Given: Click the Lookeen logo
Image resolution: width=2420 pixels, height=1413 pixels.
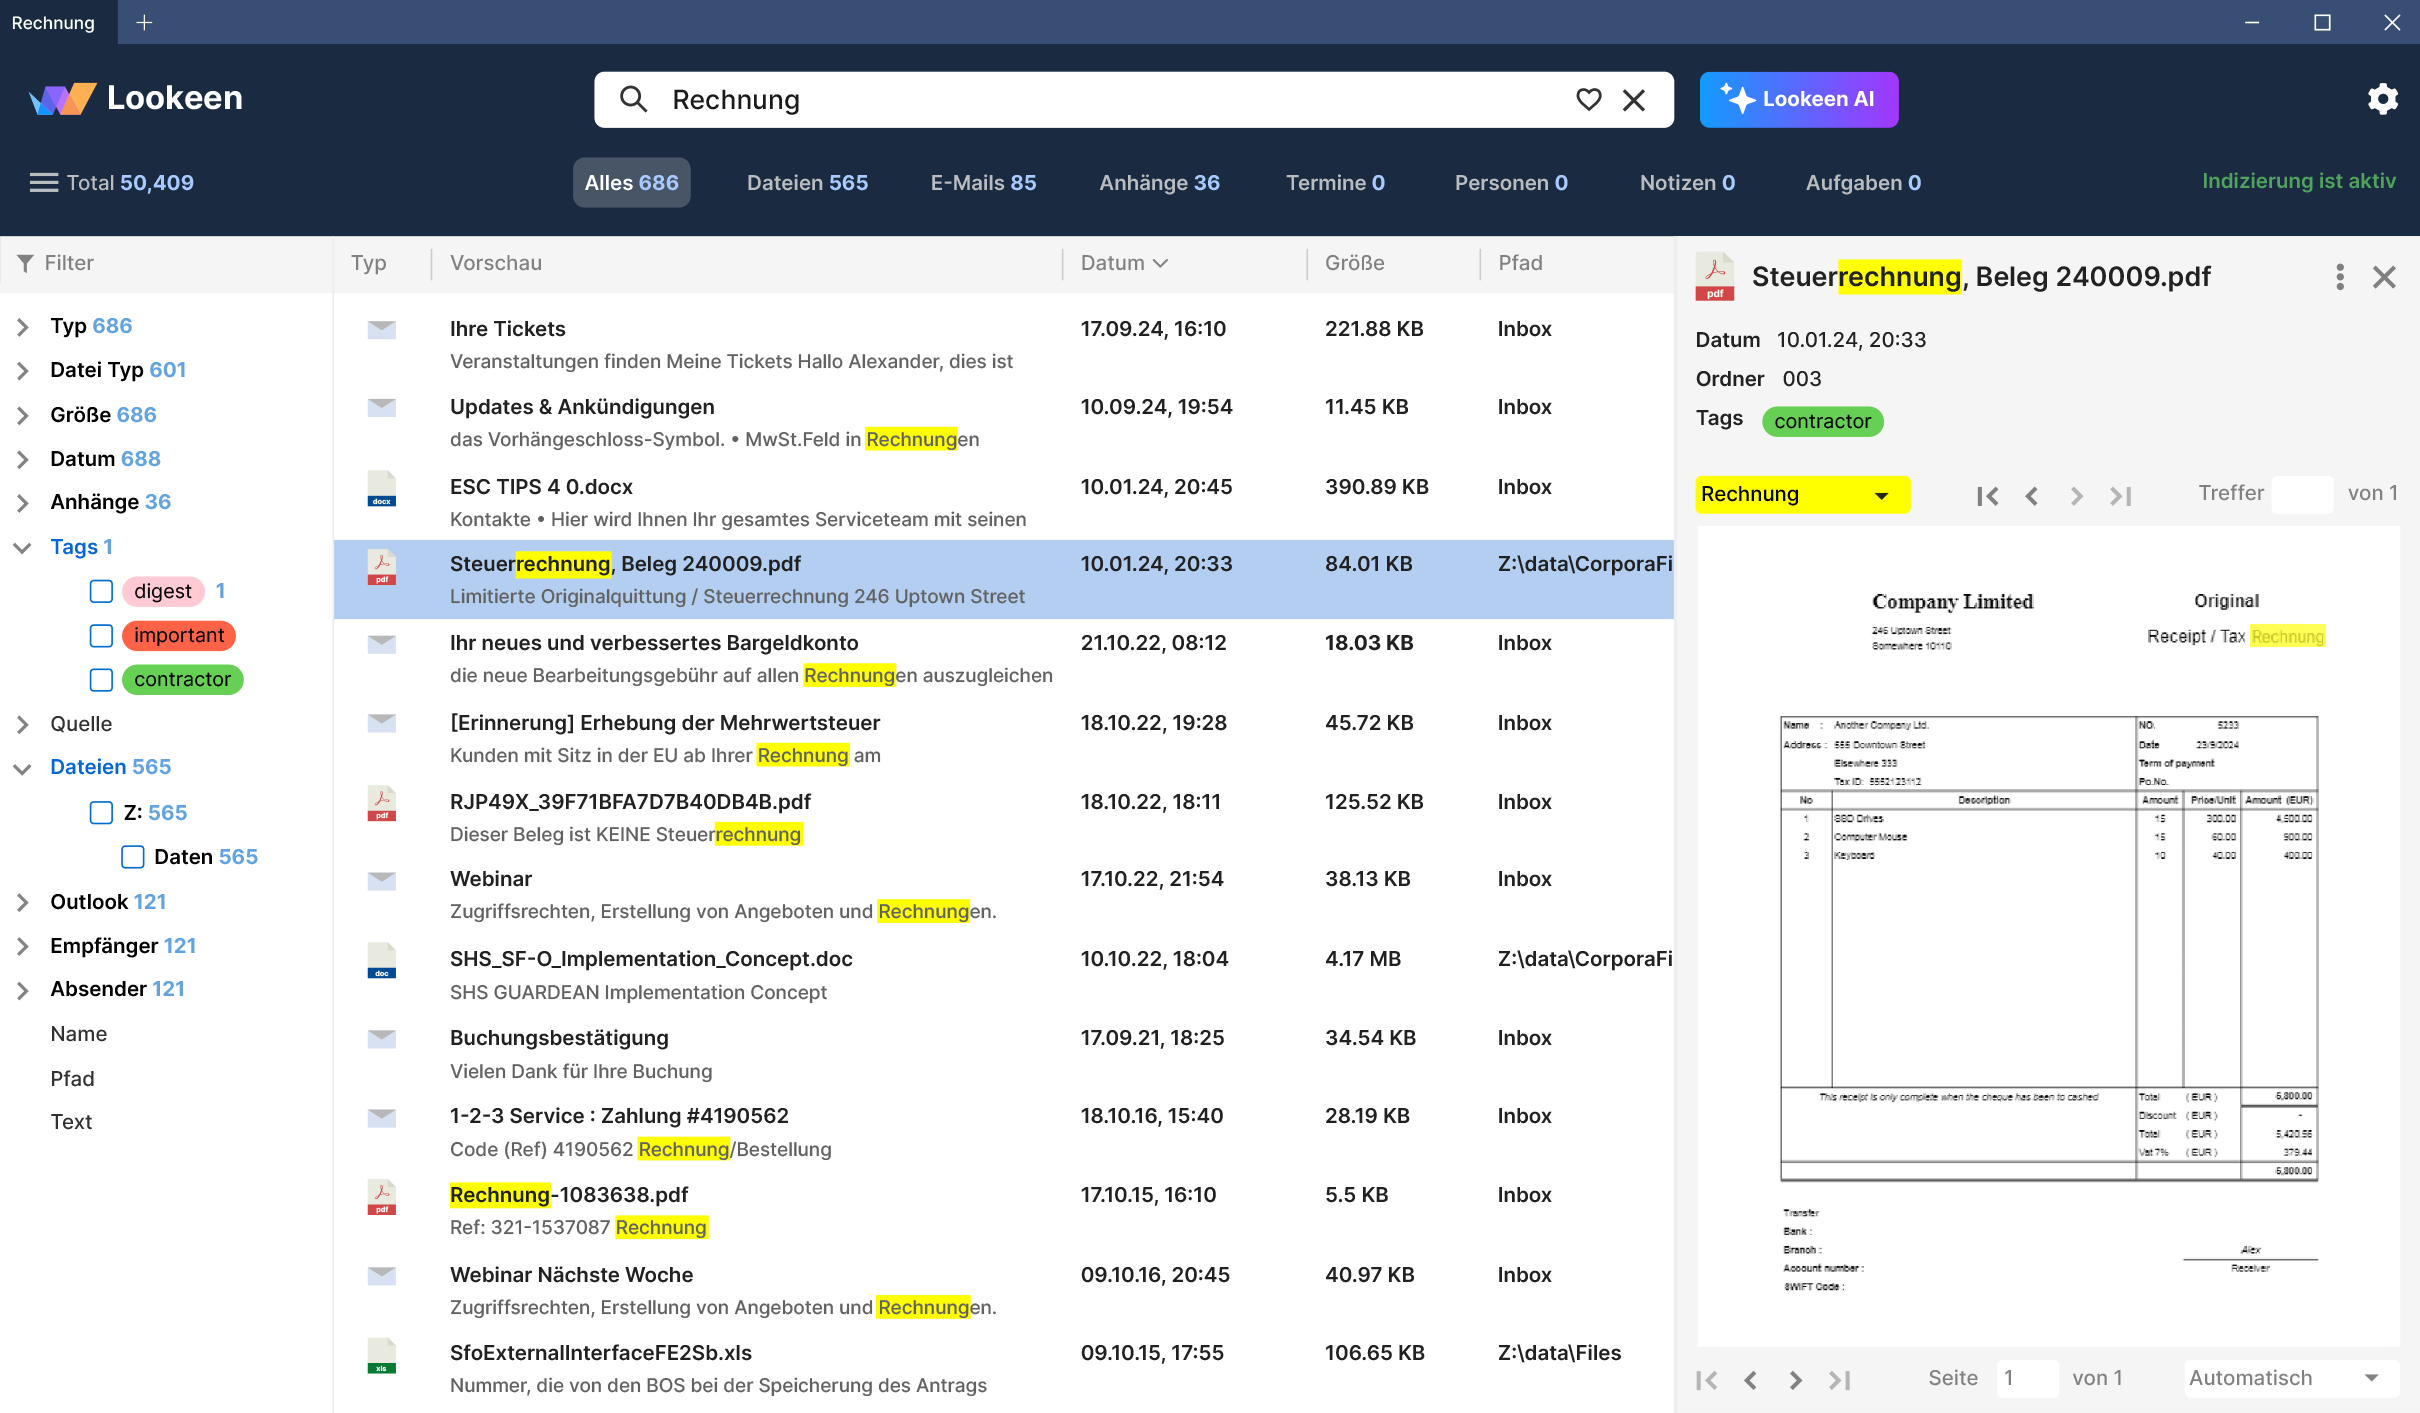Looking at the screenshot, I should click(135, 98).
